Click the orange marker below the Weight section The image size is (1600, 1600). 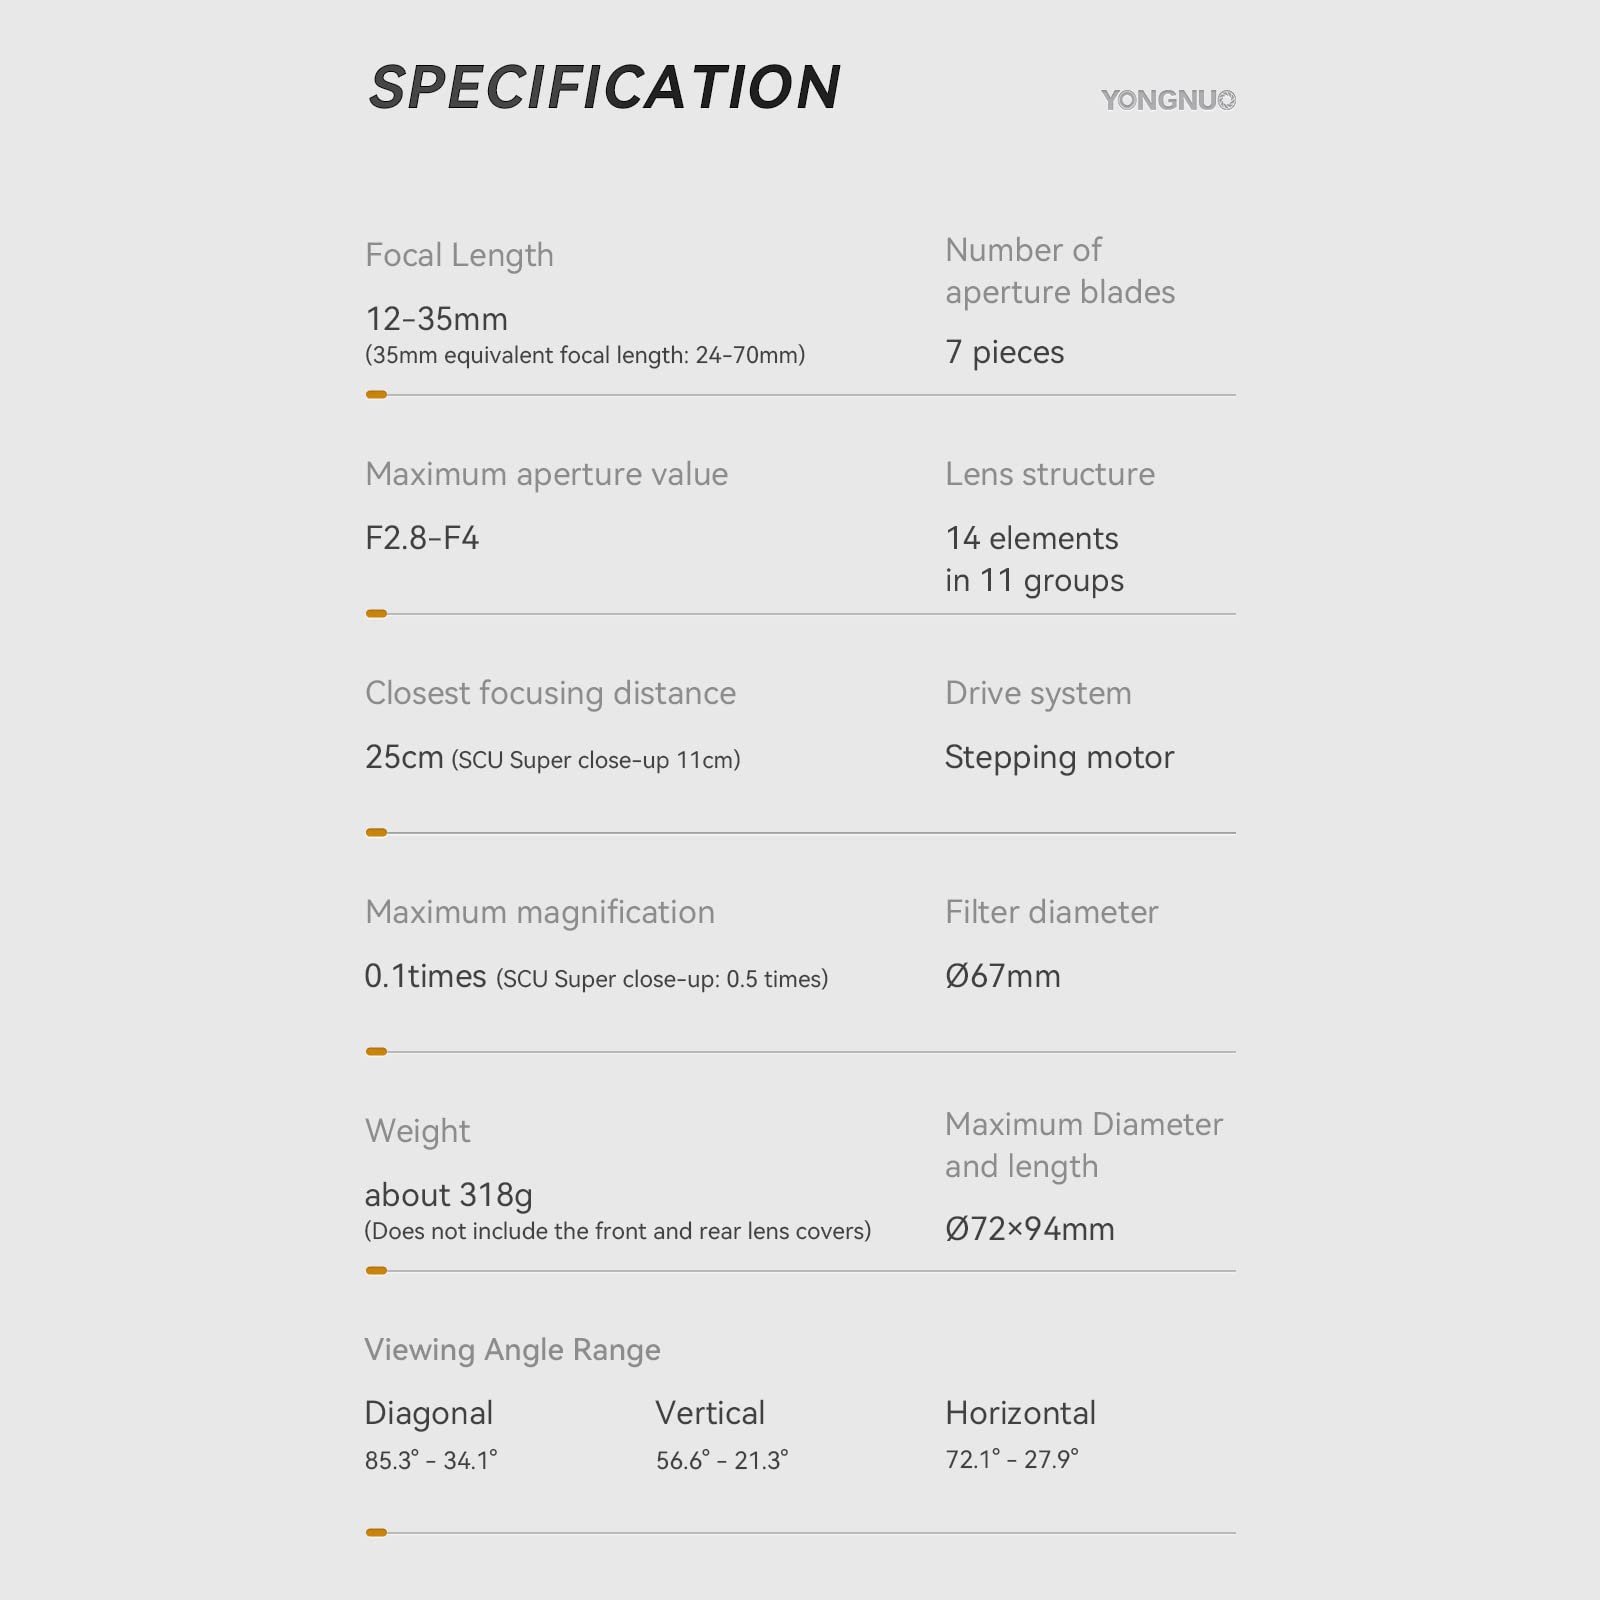(x=376, y=1271)
